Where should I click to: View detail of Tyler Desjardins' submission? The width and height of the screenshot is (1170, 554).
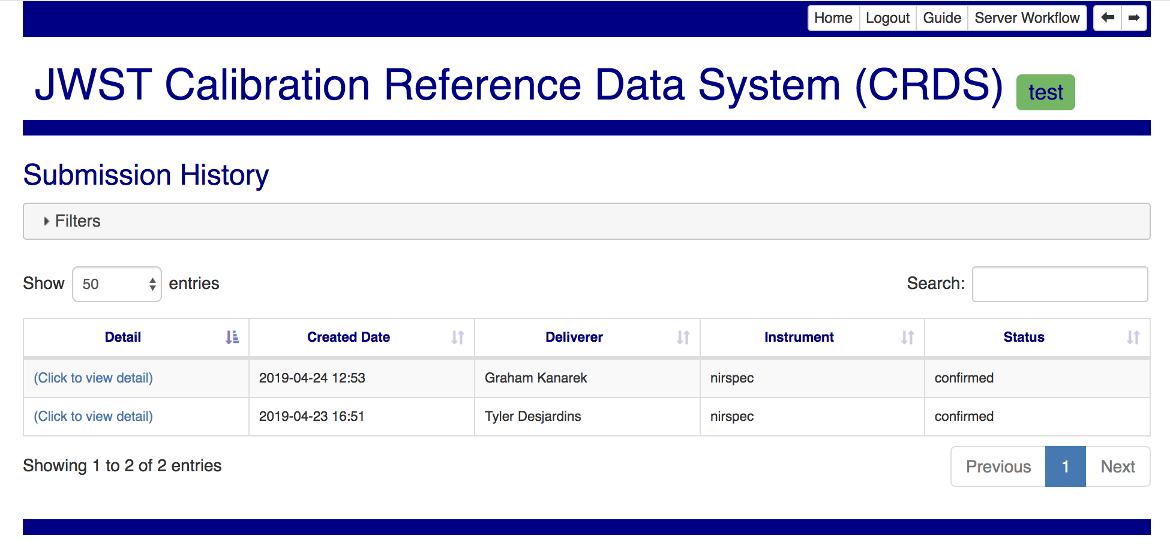click(93, 416)
